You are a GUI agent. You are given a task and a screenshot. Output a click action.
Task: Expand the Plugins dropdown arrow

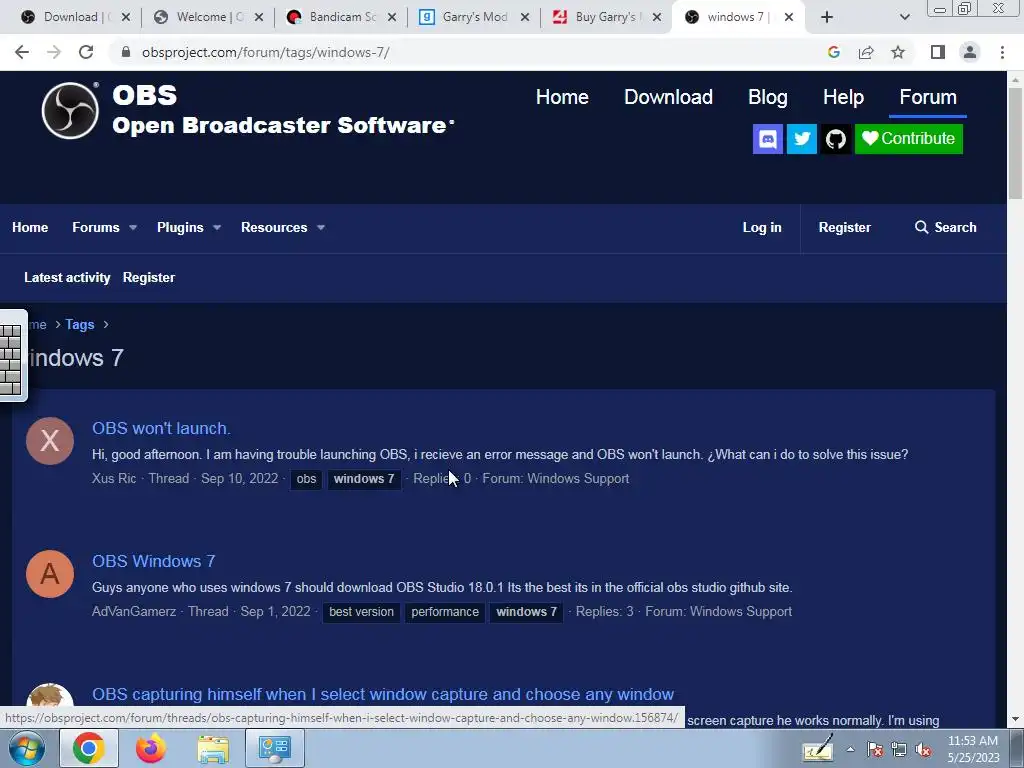217,227
